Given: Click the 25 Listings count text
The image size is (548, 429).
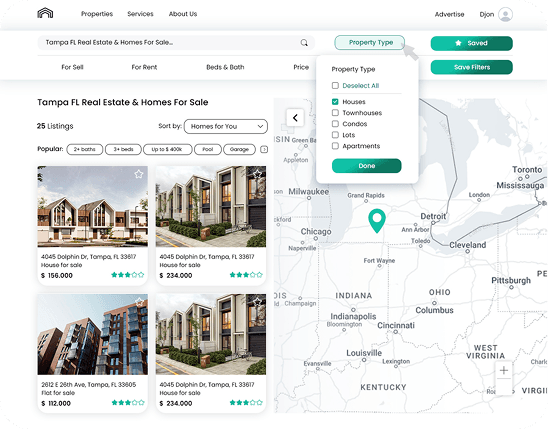Looking at the screenshot, I should (x=55, y=126).
